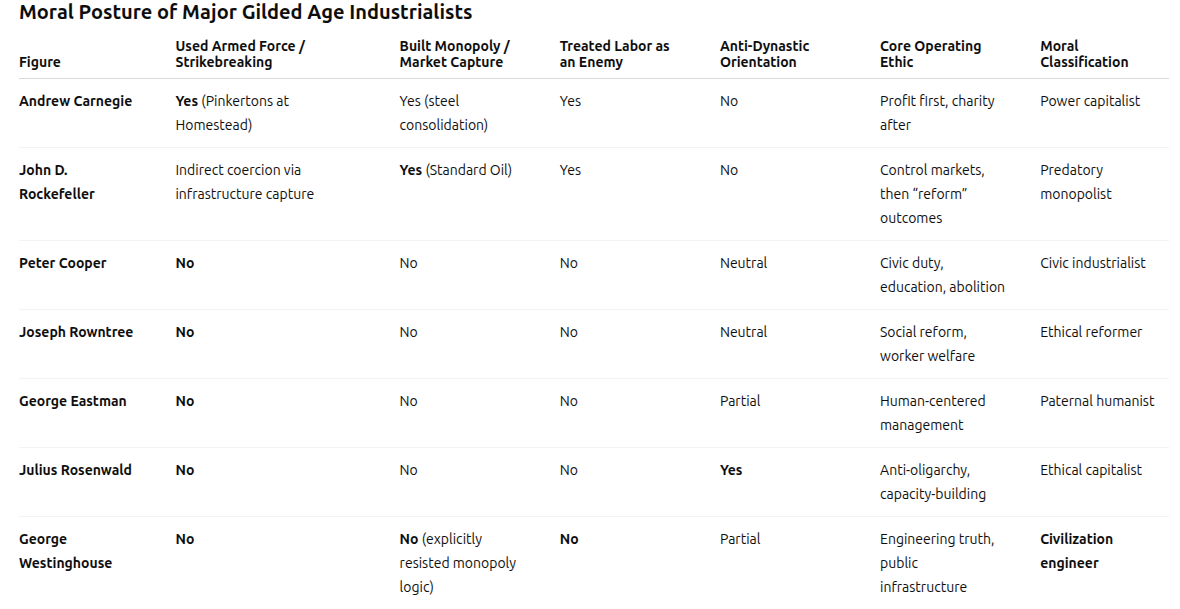Click 'Built Monopoly / Market Capture' column header
Viewport: 1180px width, 609px height.
click(455, 54)
